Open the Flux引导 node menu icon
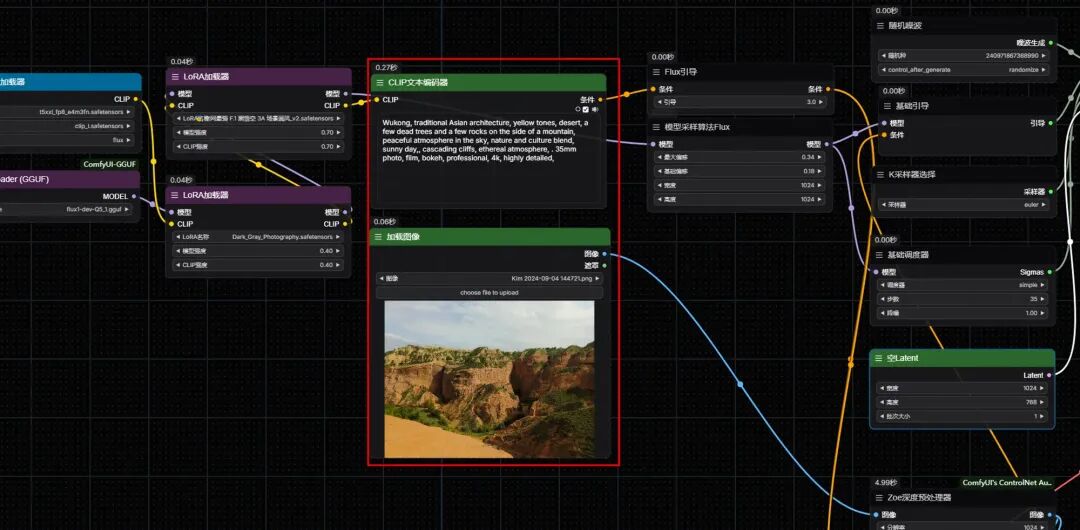The height and width of the screenshot is (530, 1080). click(x=656, y=72)
